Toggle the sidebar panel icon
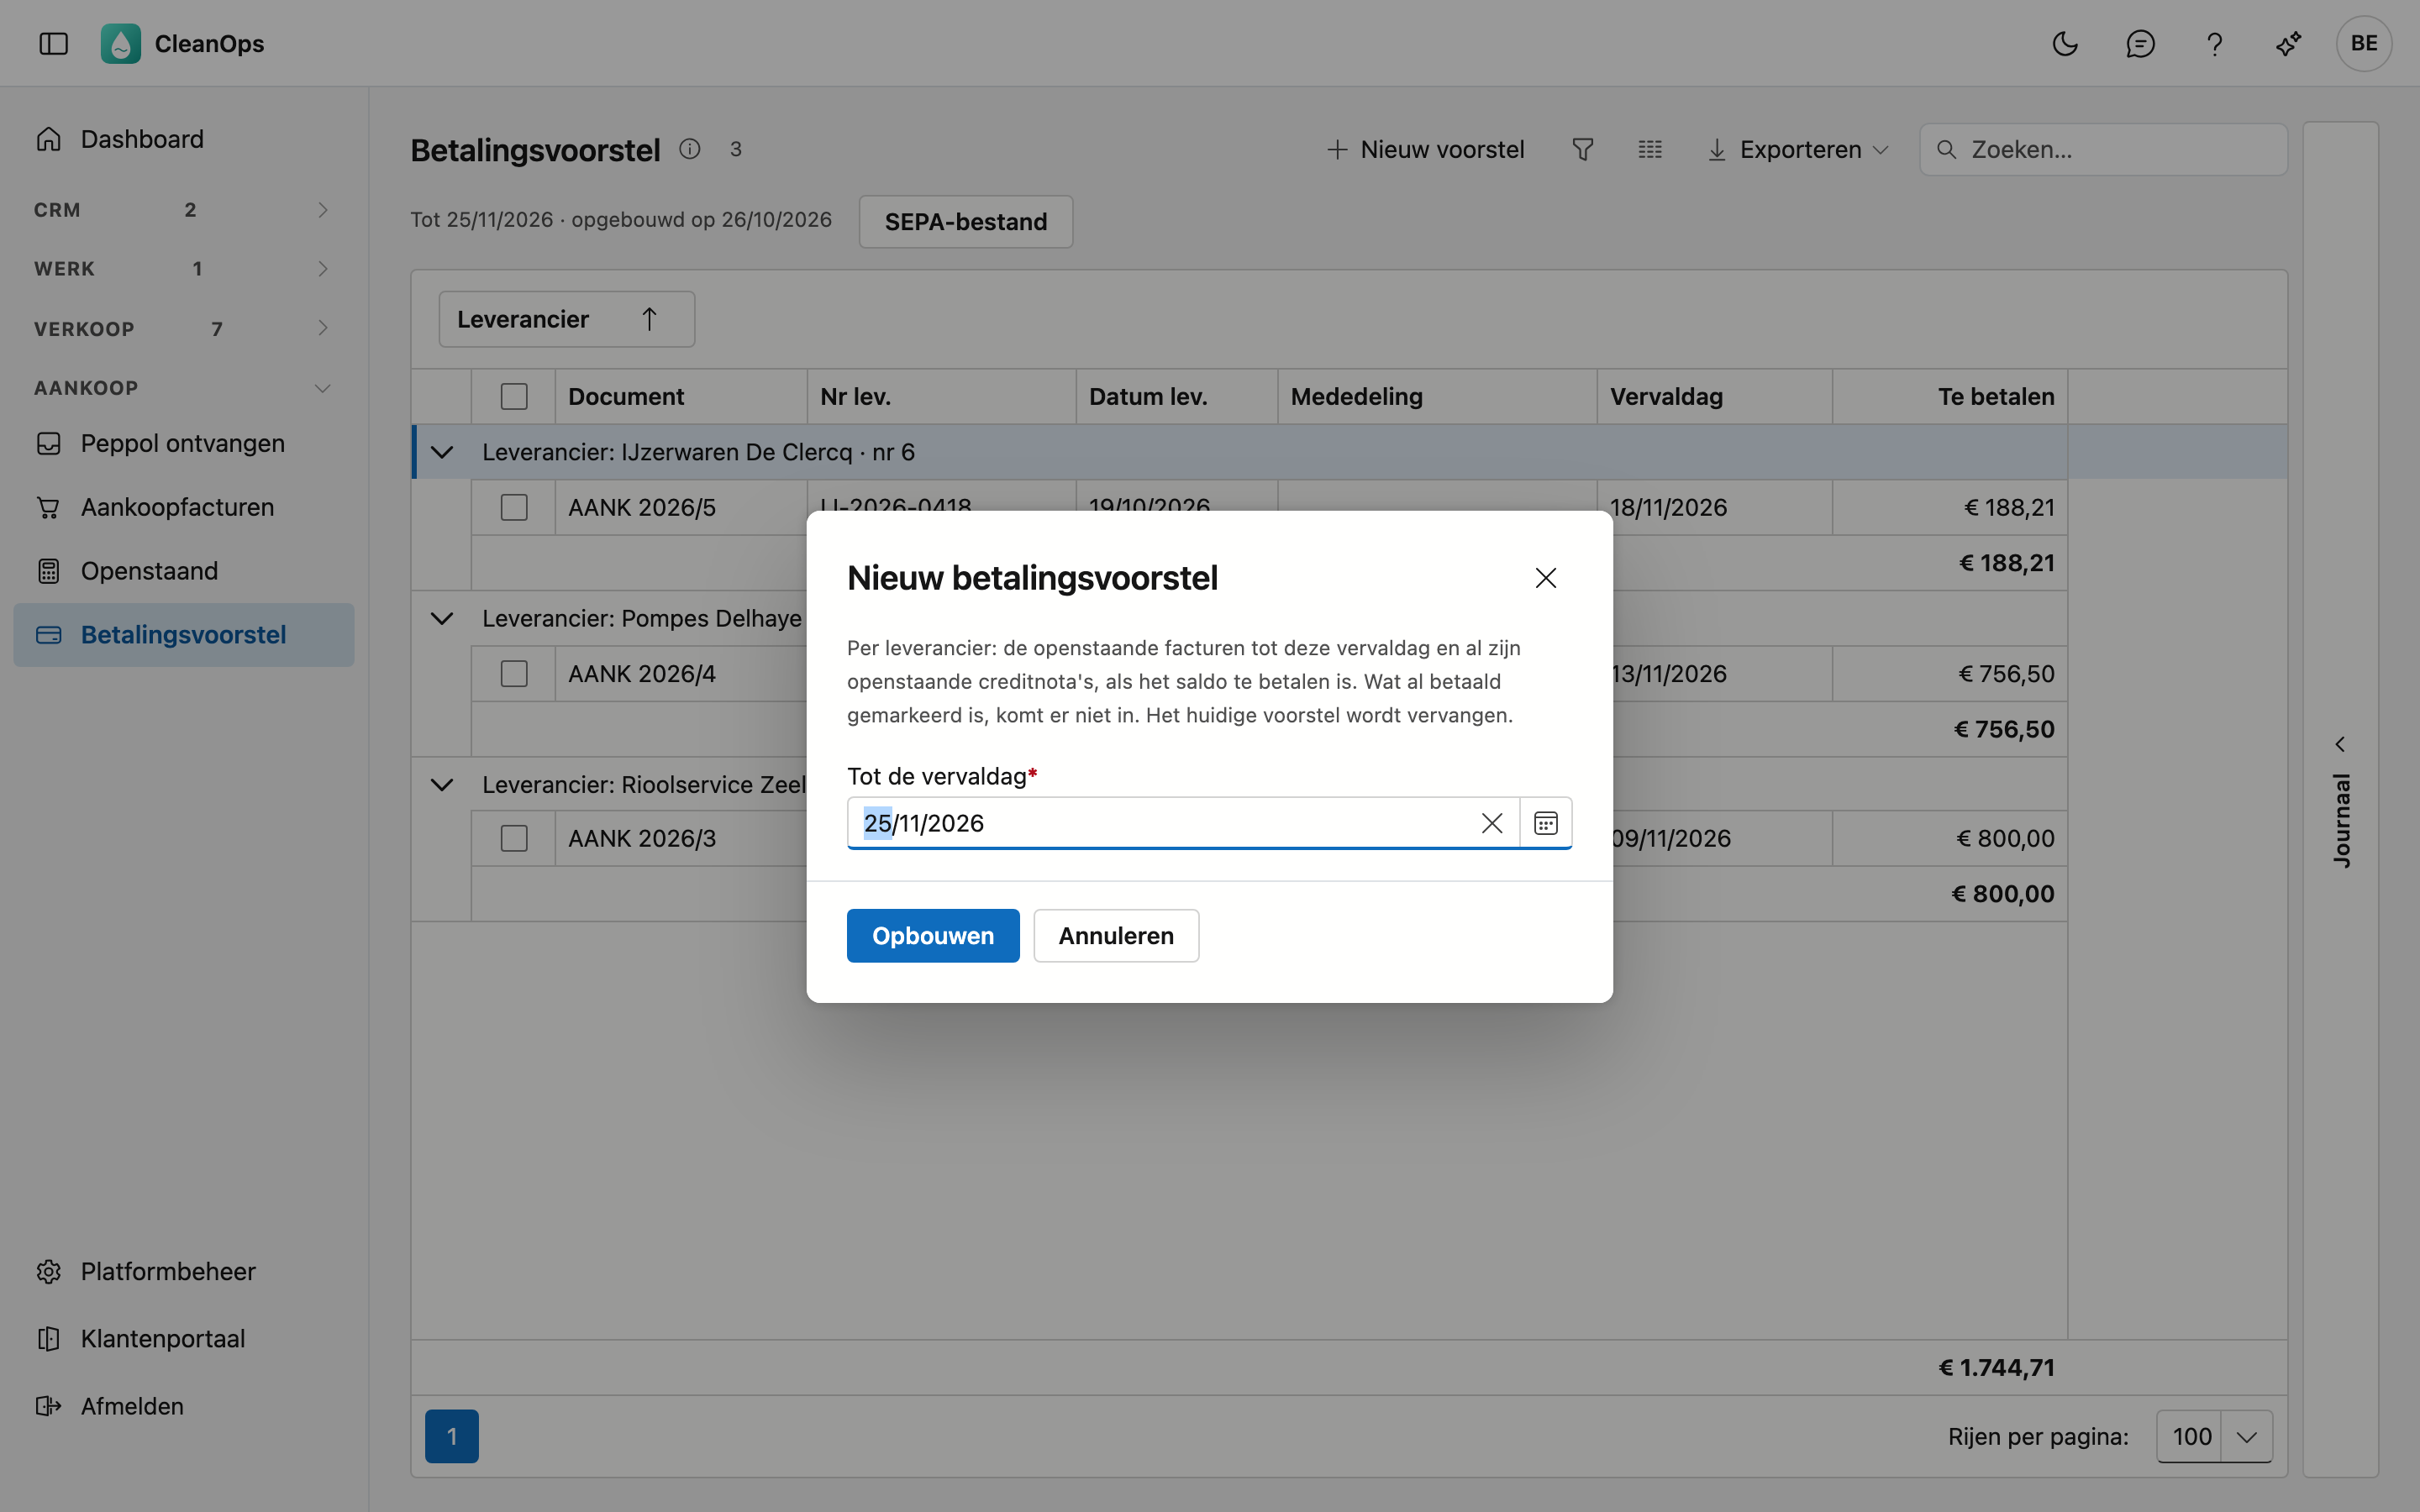The height and width of the screenshot is (1512, 2420). [x=53, y=44]
